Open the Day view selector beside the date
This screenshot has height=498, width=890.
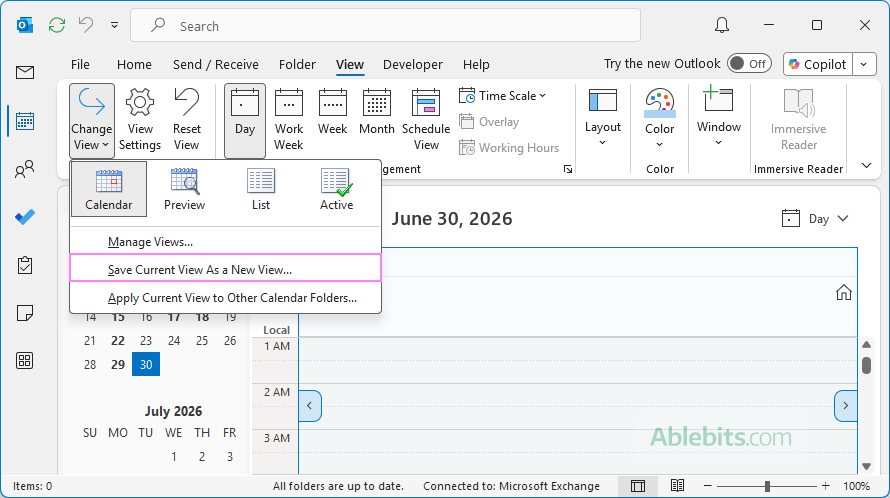[x=816, y=219]
